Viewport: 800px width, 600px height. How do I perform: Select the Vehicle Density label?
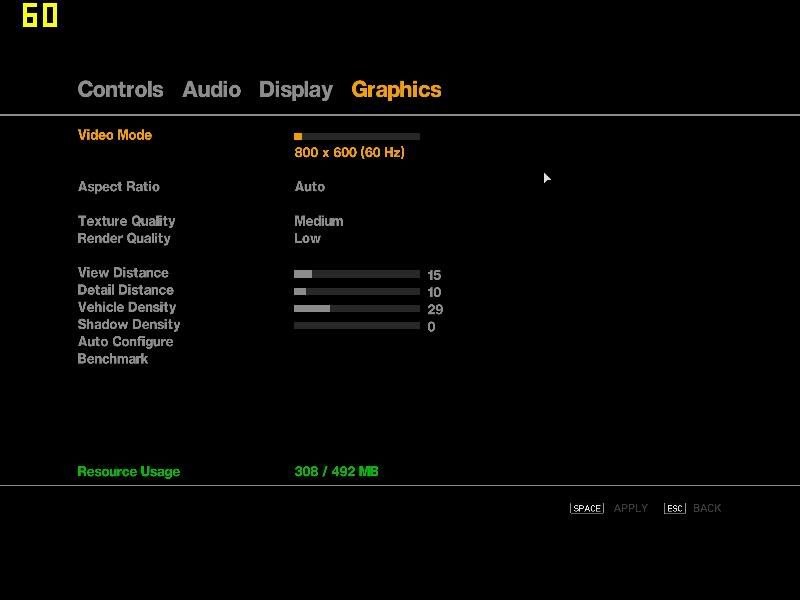pyautogui.click(x=127, y=307)
